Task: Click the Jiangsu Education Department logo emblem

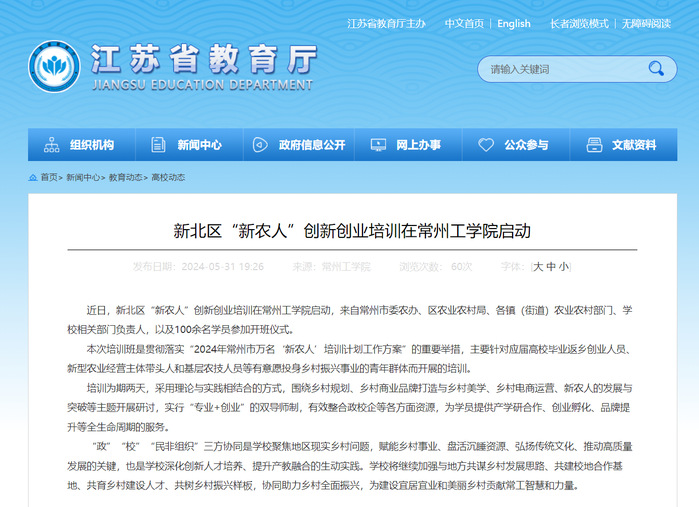Action: [x=54, y=68]
